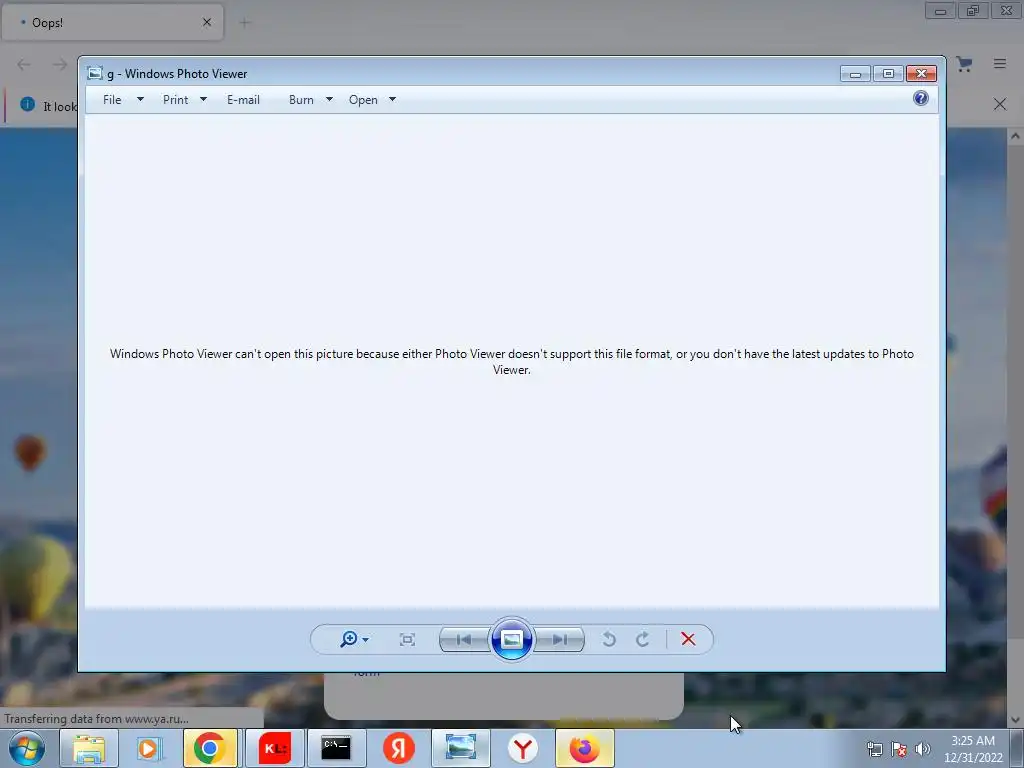Open the Photo Viewer help icon
Image resolution: width=1024 pixels, height=768 pixels.
[920, 99]
